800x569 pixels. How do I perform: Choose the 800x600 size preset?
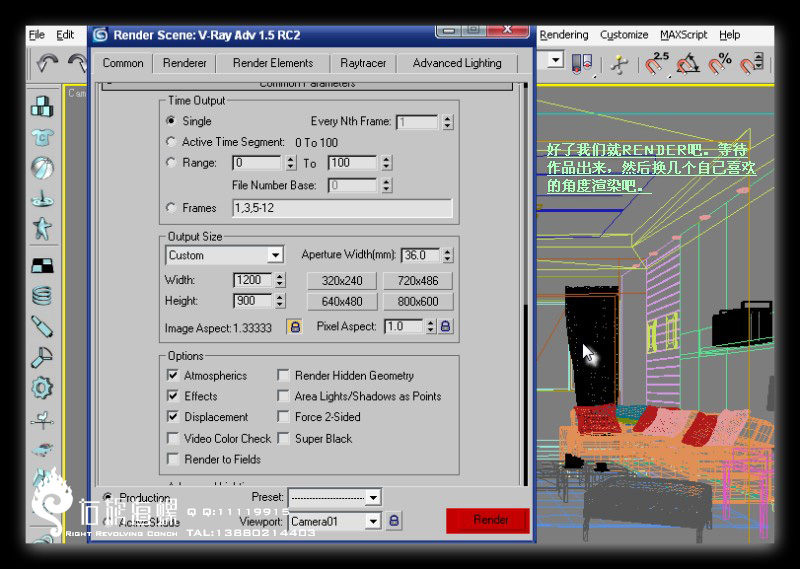click(x=418, y=302)
